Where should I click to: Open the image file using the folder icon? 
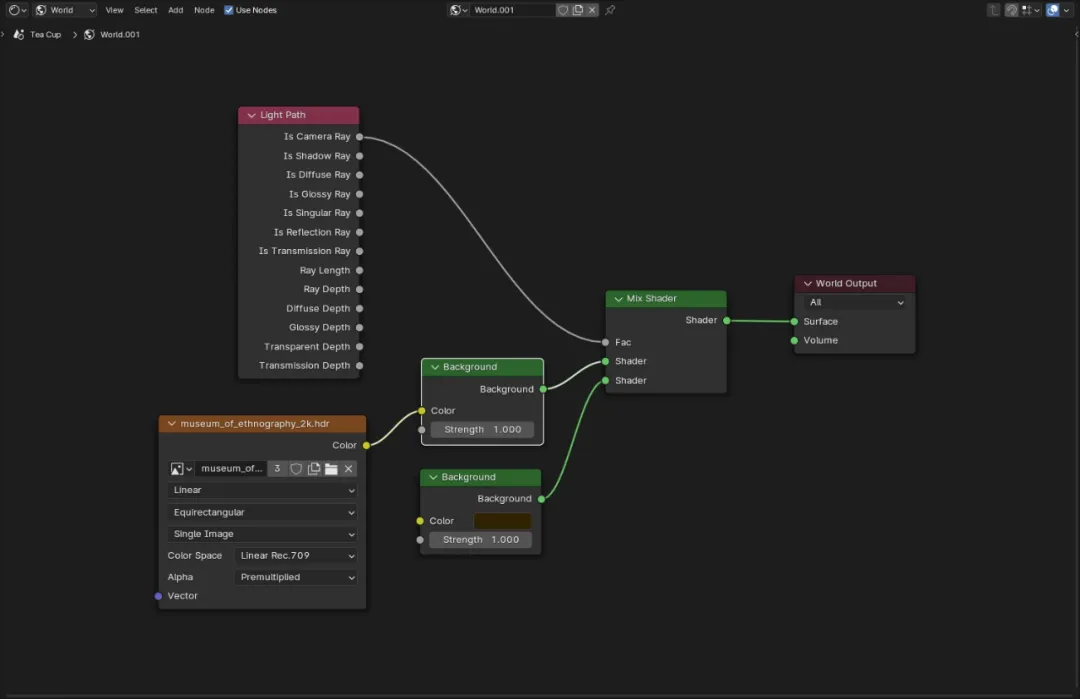coord(331,468)
